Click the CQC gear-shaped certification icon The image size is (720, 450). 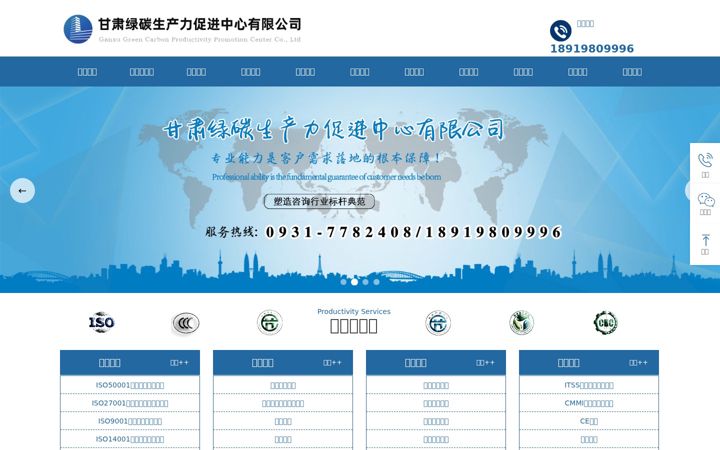click(x=606, y=322)
